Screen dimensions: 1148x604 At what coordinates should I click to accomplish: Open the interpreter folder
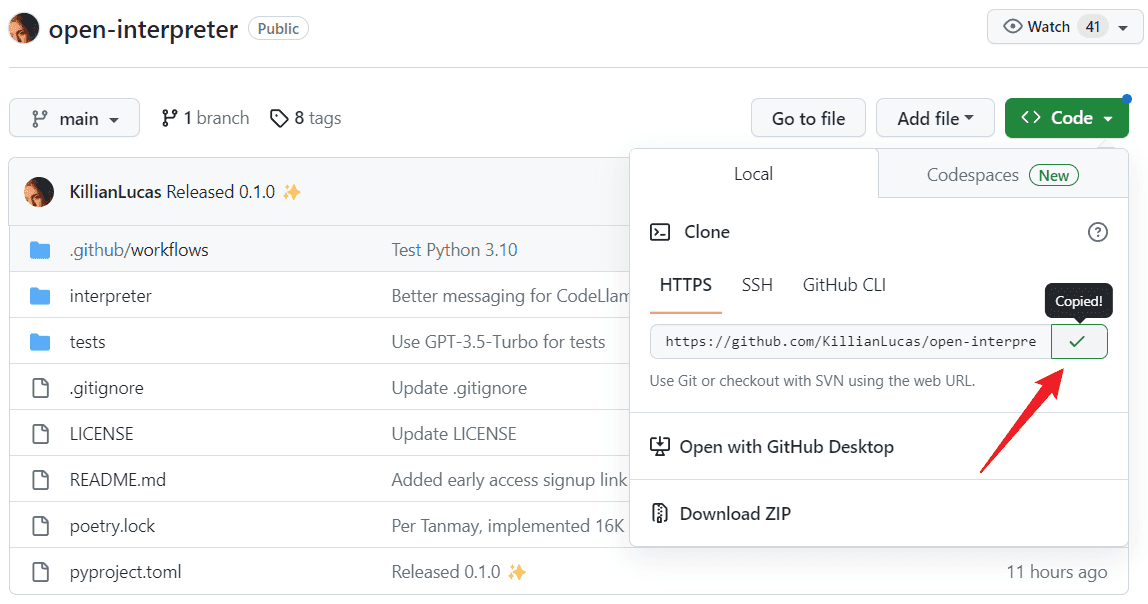(x=111, y=296)
